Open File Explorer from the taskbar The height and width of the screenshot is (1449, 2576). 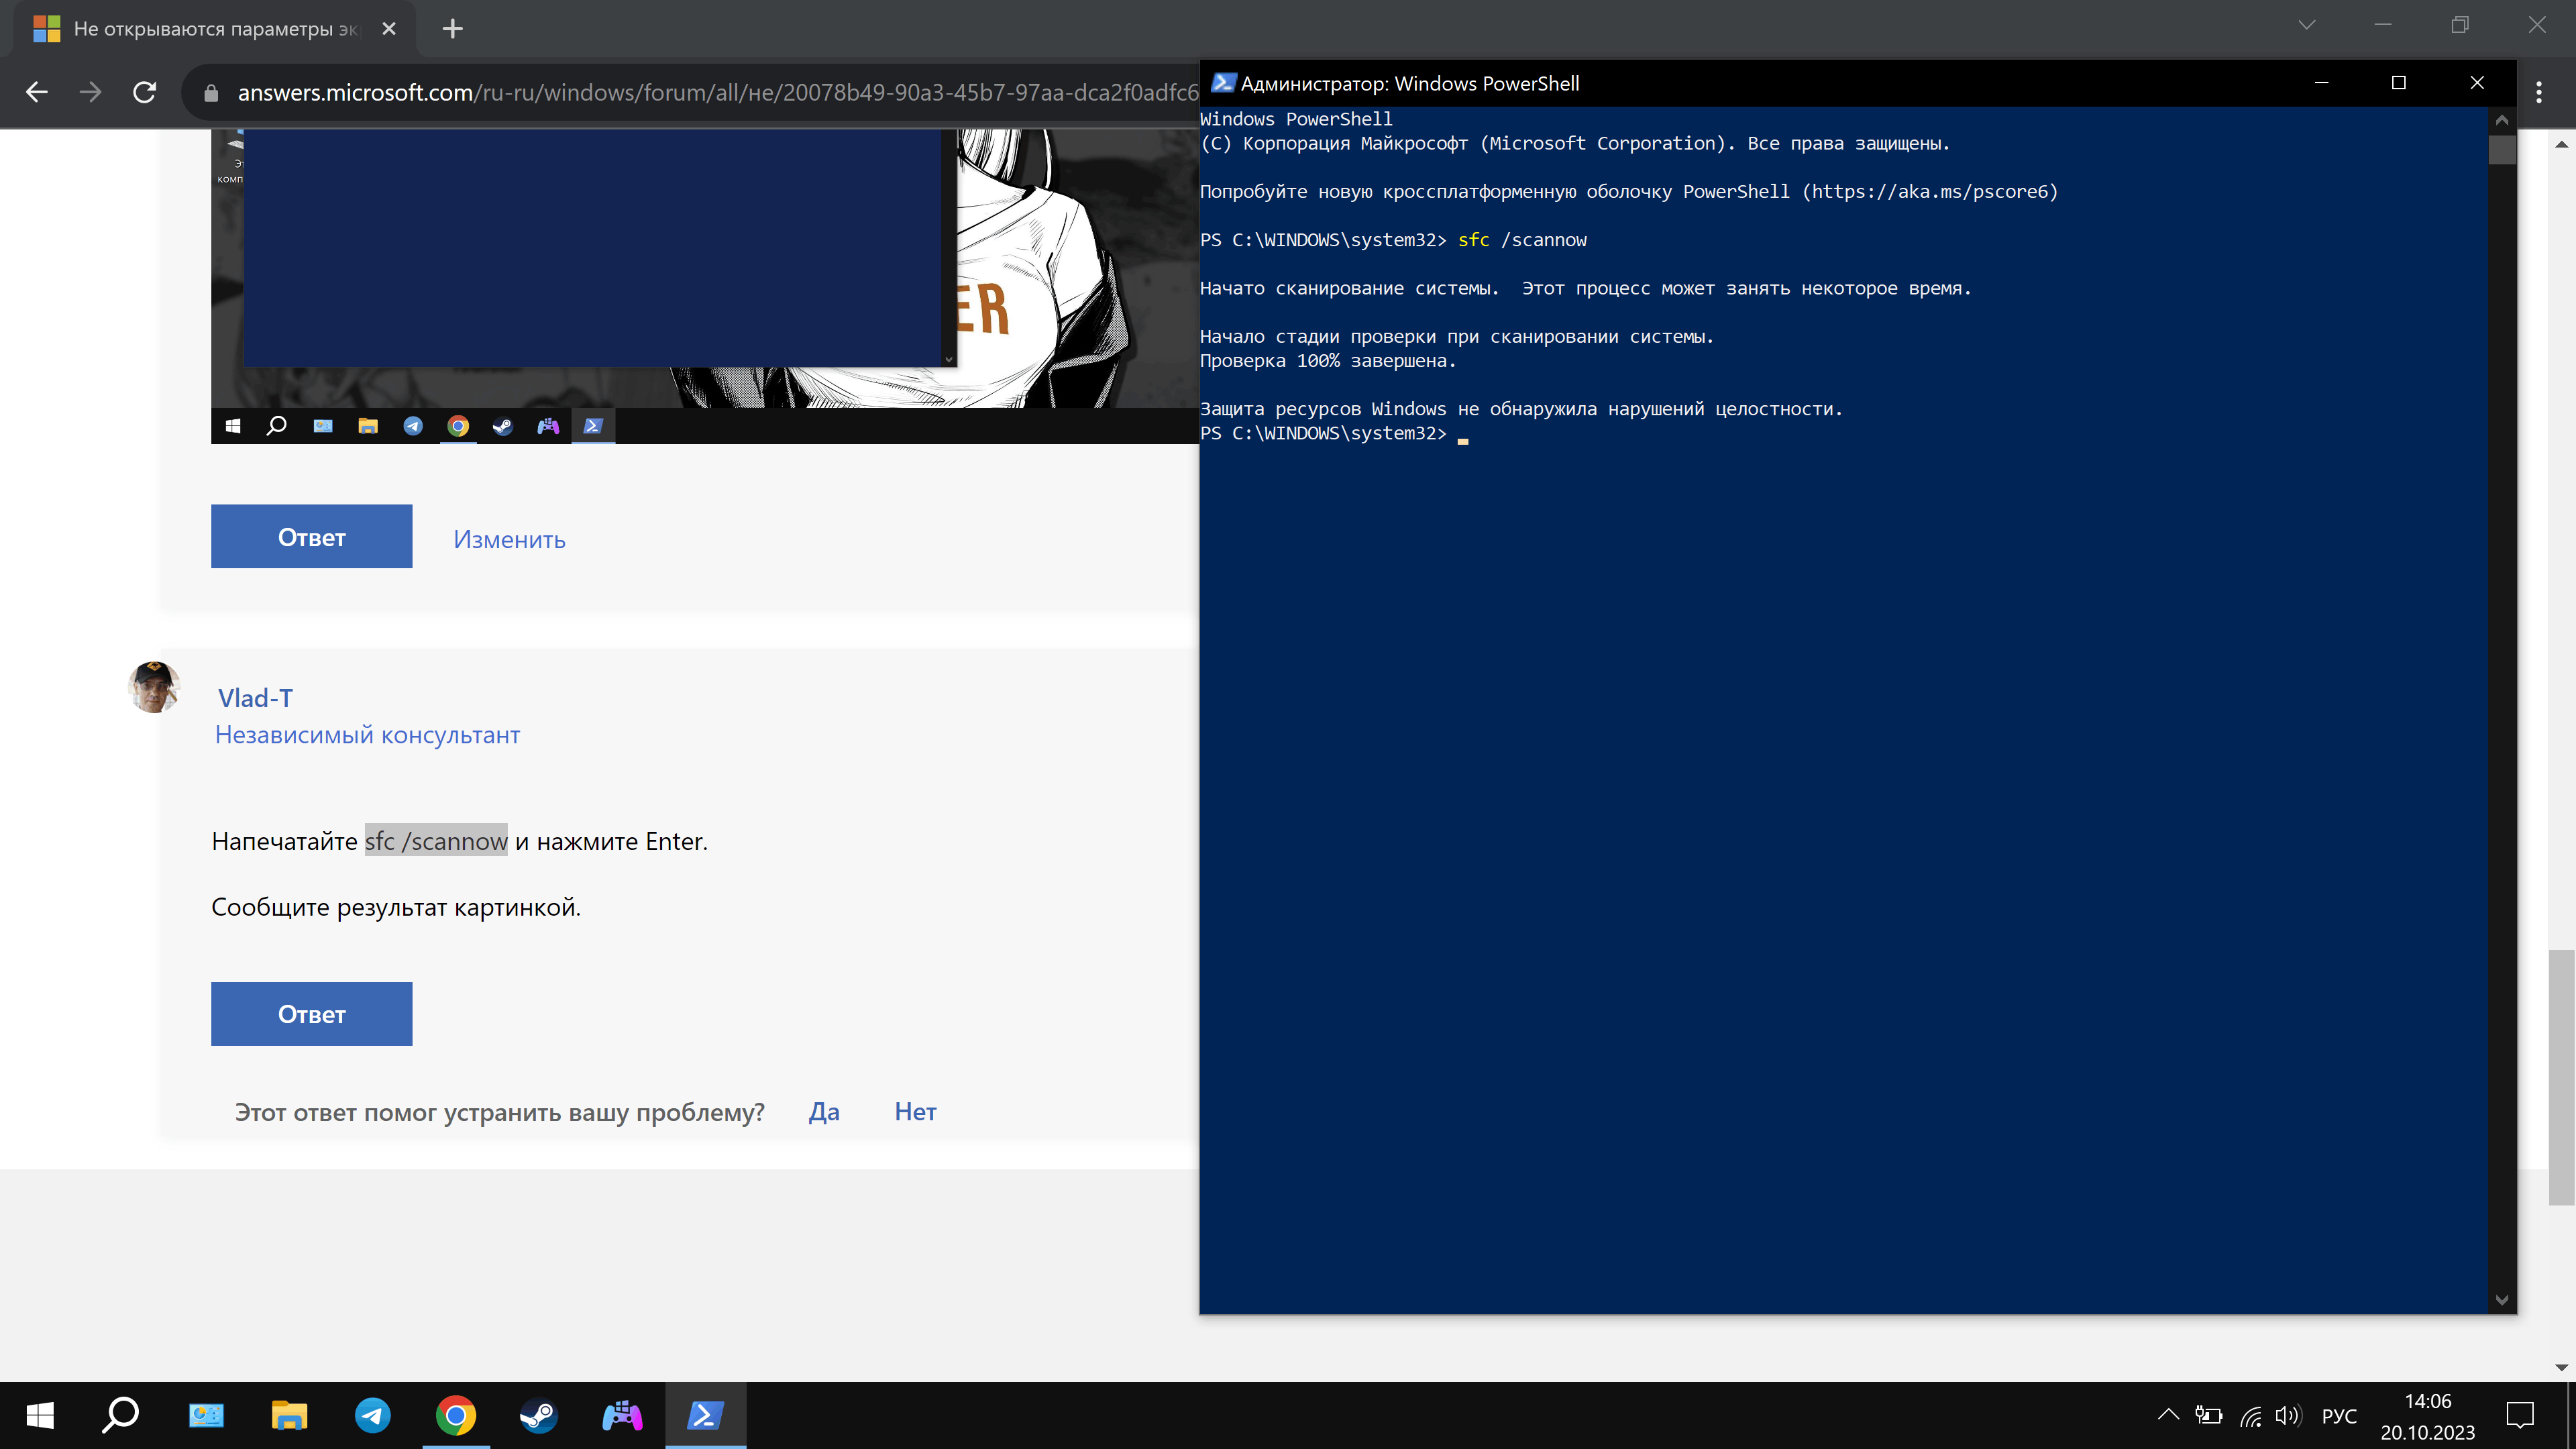(289, 1415)
